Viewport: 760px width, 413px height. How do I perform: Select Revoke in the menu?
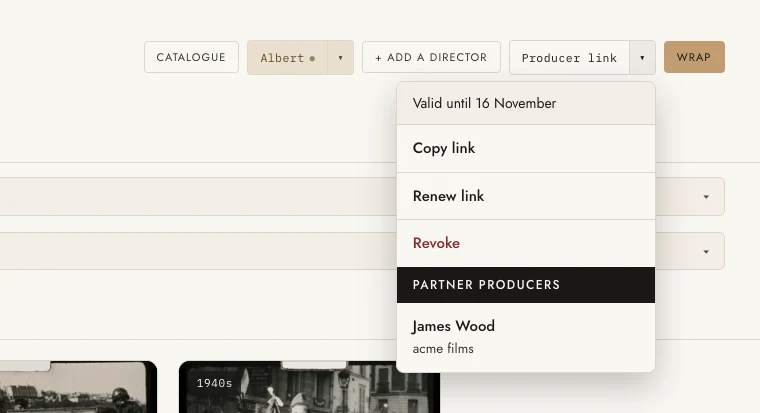tap(525, 243)
